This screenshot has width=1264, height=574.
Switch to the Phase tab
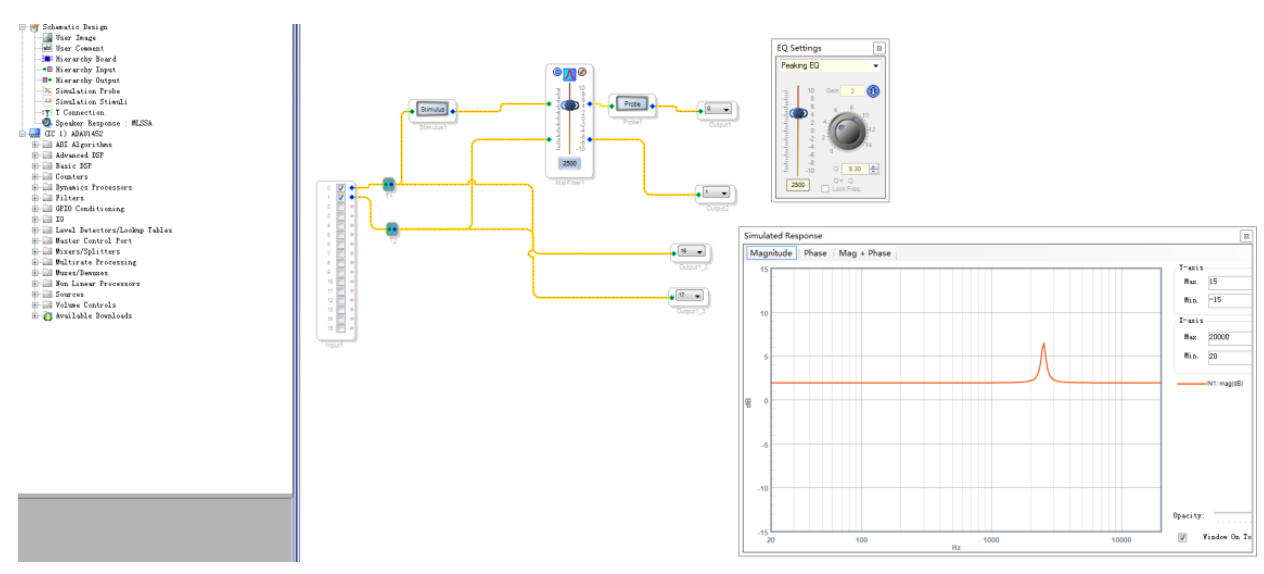point(815,253)
